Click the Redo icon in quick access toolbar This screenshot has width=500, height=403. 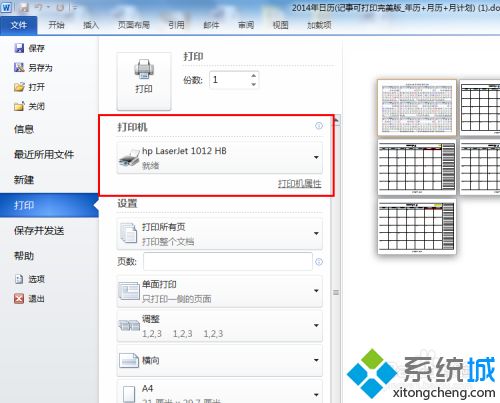(60, 7)
